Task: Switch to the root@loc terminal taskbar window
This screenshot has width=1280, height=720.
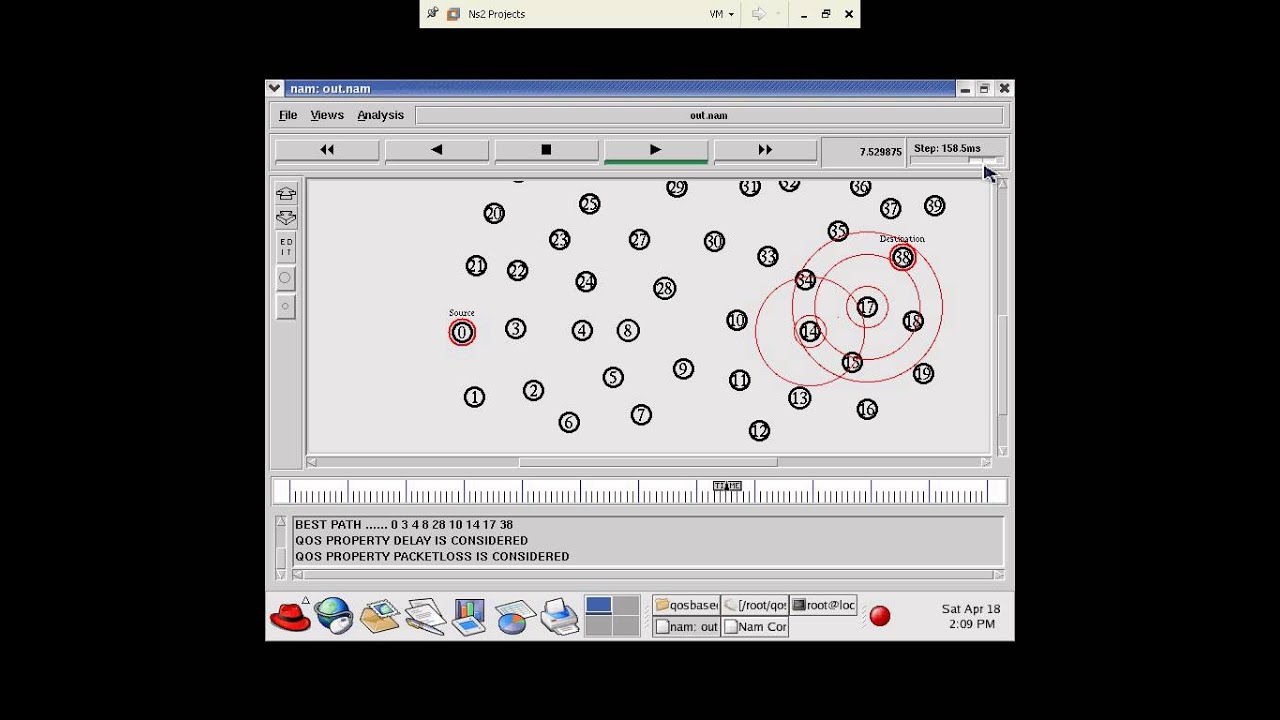Action: [823, 605]
